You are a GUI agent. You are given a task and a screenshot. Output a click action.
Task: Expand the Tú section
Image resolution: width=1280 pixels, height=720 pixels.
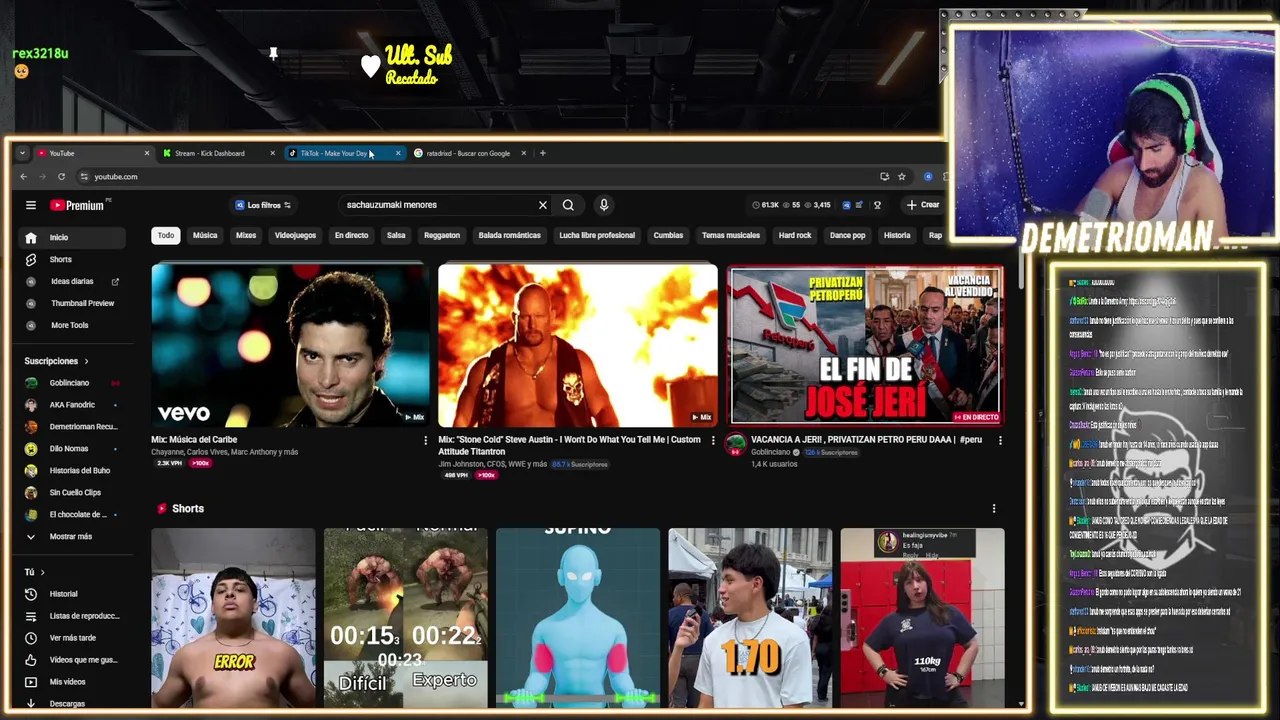[x=34, y=572]
